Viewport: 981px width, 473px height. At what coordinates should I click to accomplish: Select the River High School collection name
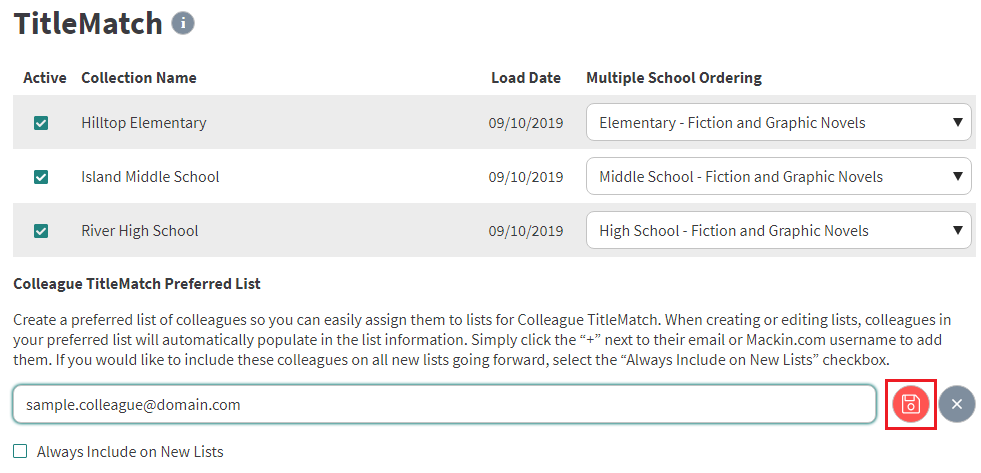140,231
